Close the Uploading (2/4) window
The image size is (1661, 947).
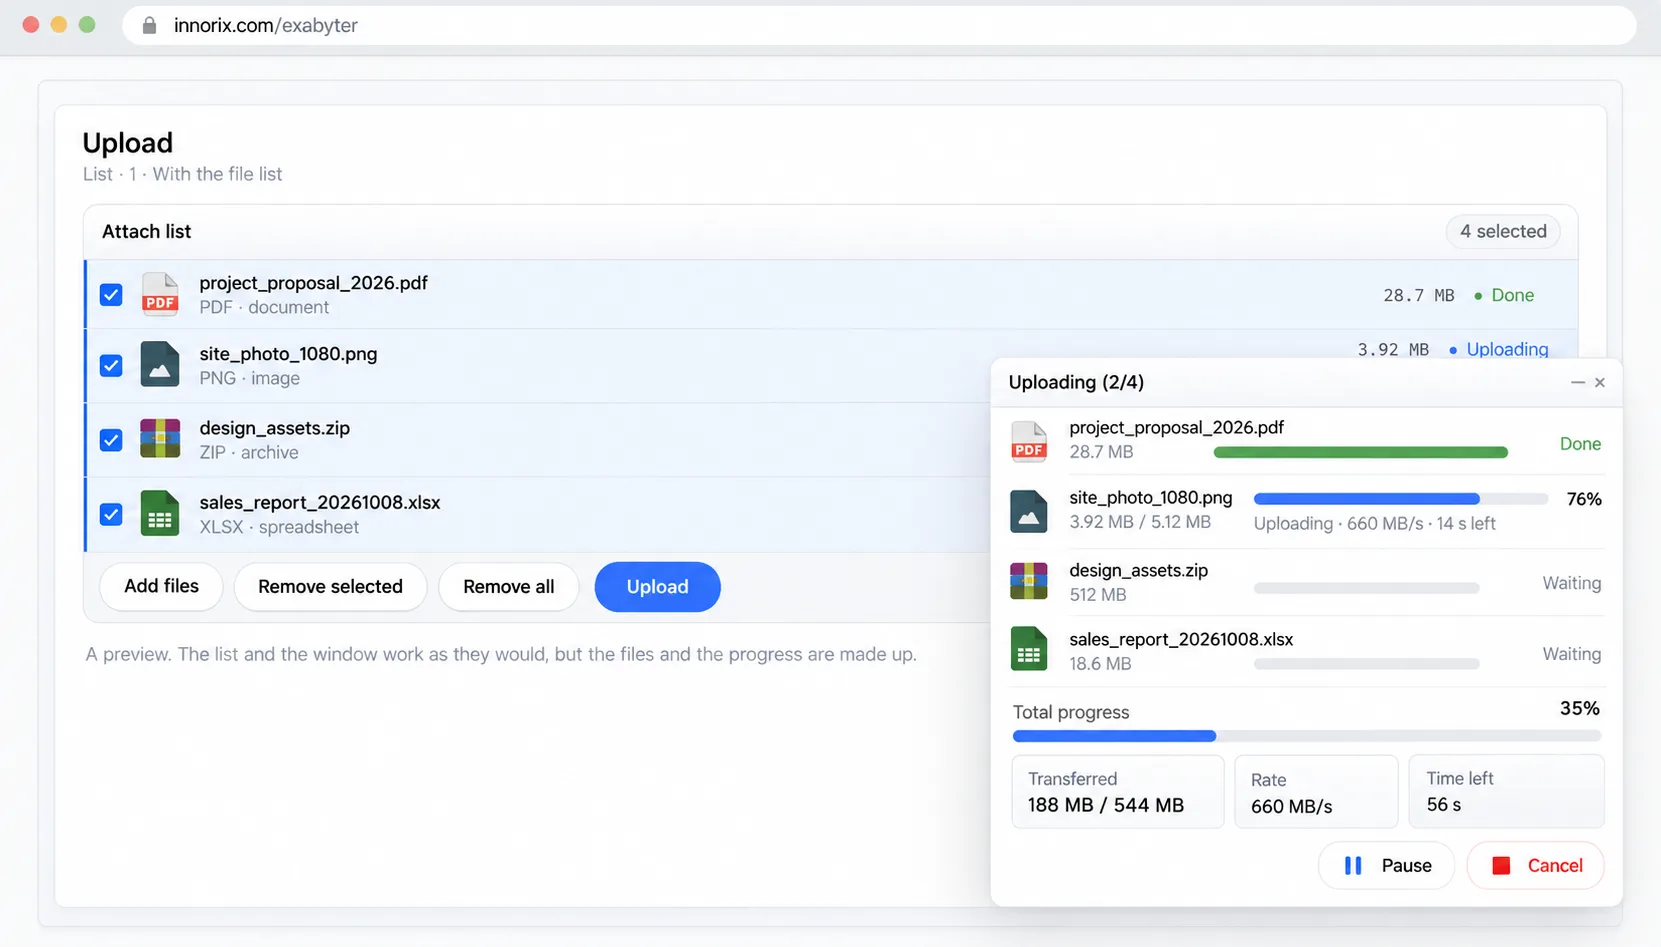(1600, 382)
